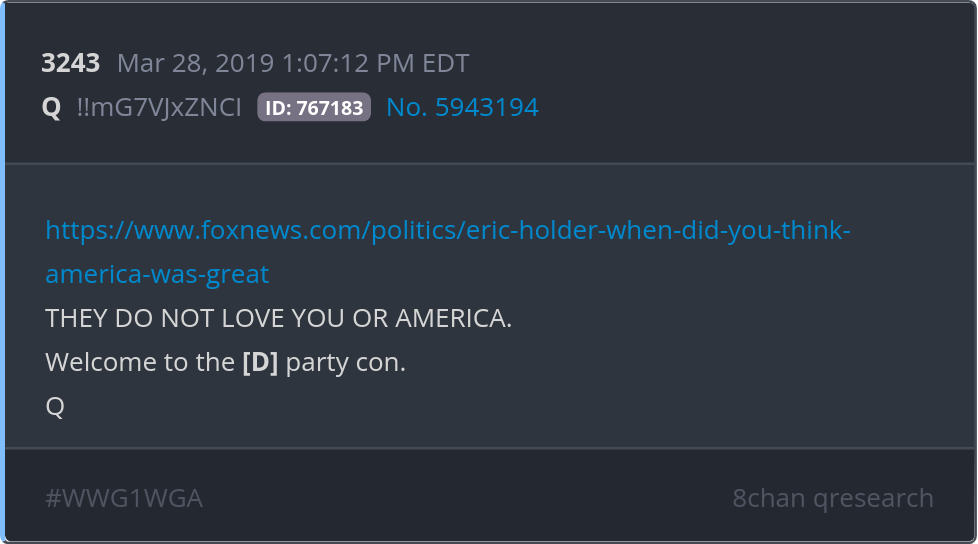The height and width of the screenshot is (544, 978).
Task: Click the THEY DO NOT LOVE YOU line
Action: coord(278,318)
